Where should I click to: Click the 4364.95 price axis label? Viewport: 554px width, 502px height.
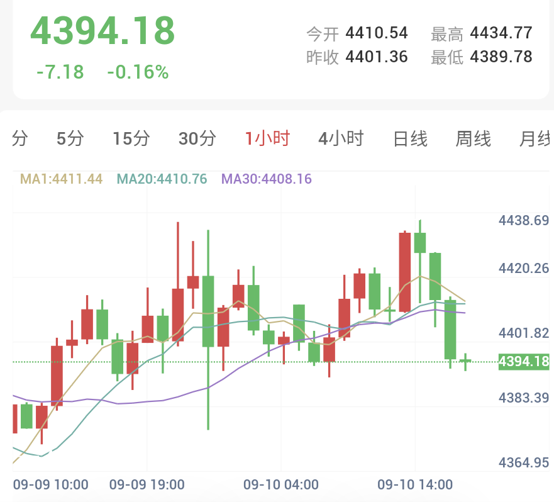(524, 462)
